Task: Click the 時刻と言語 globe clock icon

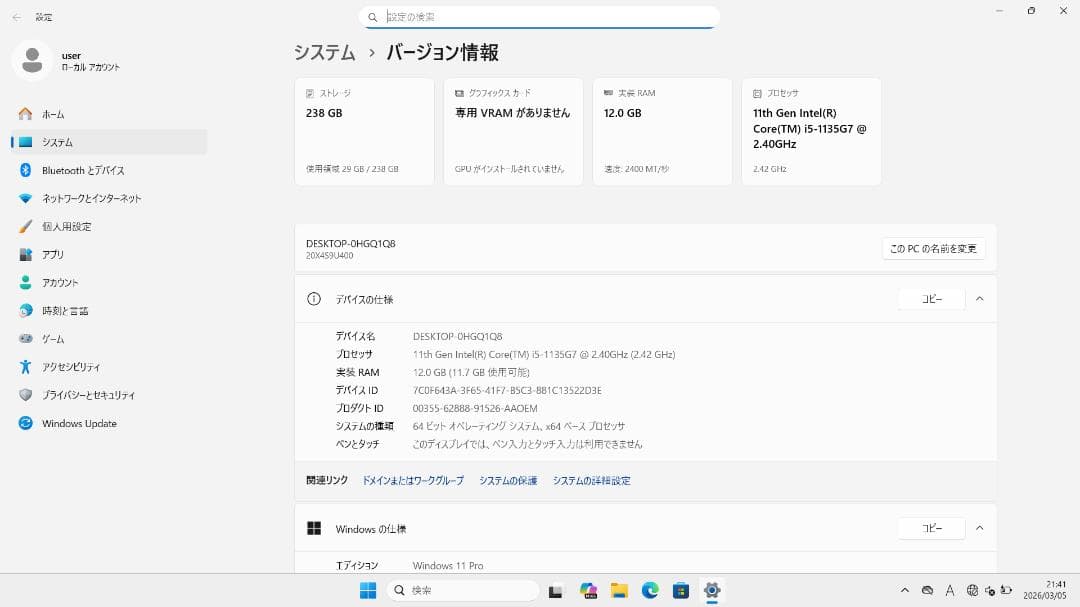Action: (25, 311)
